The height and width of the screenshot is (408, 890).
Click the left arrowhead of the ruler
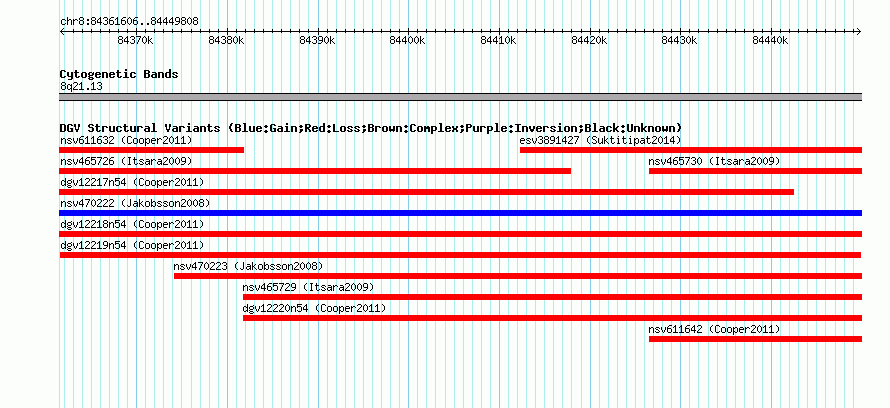point(62,32)
